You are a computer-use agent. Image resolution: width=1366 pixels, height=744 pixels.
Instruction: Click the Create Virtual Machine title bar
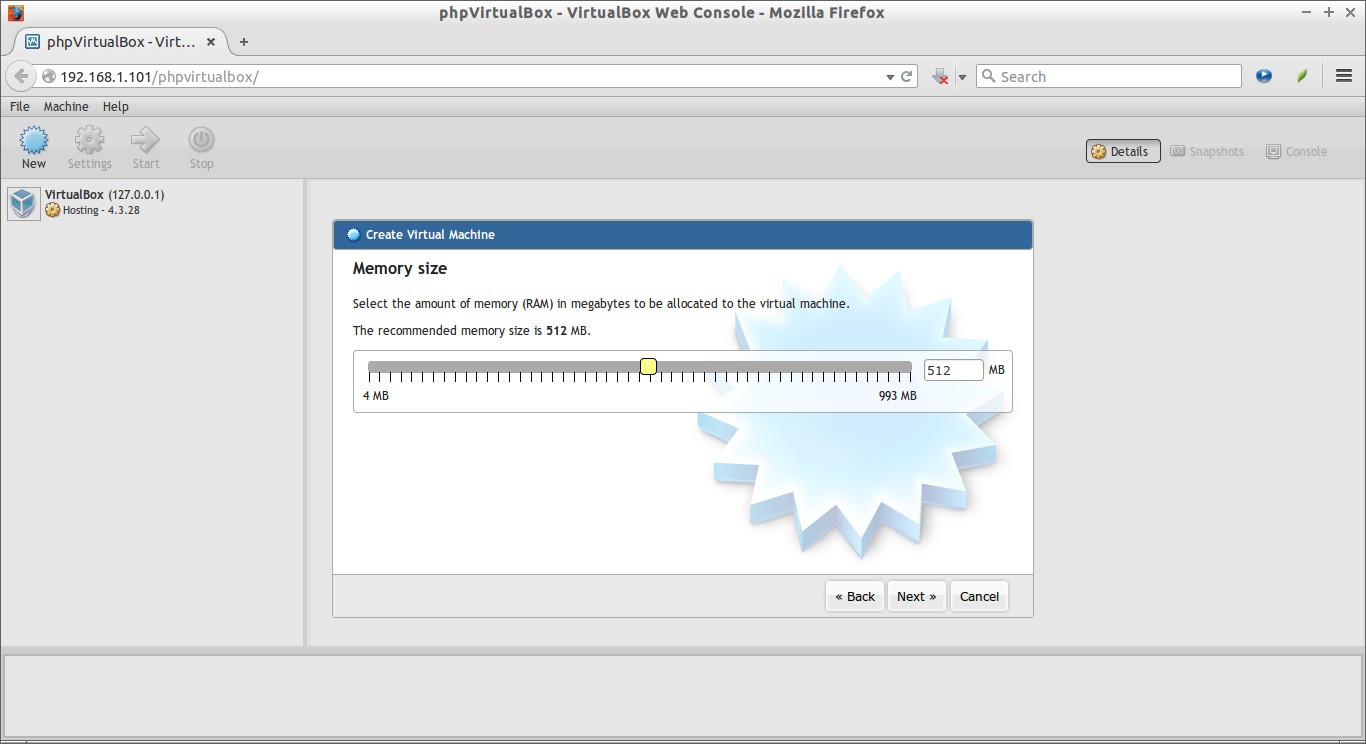[x=683, y=235]
